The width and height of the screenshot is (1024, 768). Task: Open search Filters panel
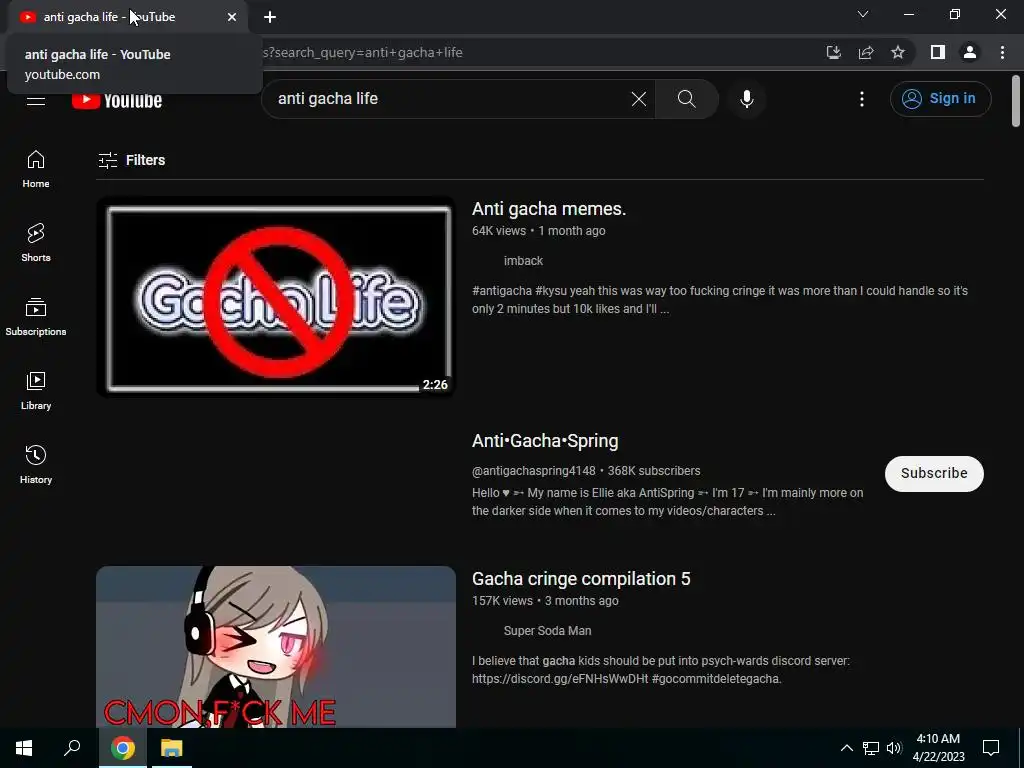(131, 160)
